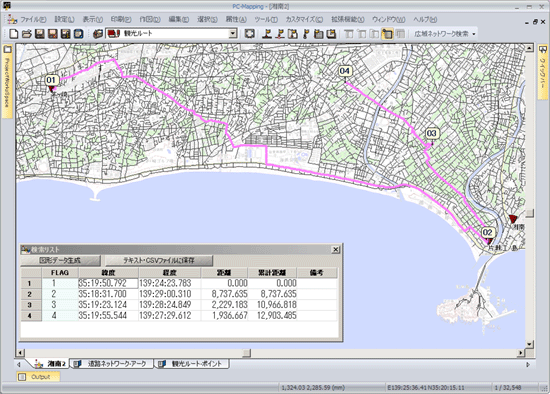Image resolution: width=550 pixels, height=394 pixels.
Task: Click the first gray panel layout icon
Action: pyautogui.click(x=349, y=34)
